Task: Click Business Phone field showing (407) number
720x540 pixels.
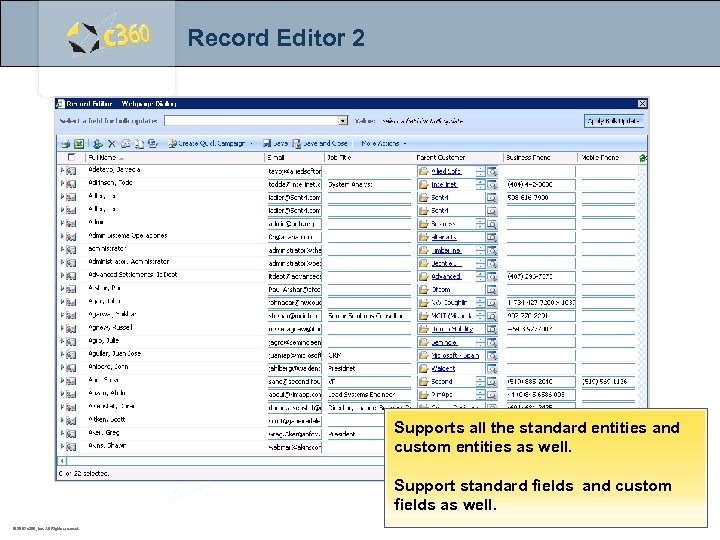Action: click(x=541, y=276)
